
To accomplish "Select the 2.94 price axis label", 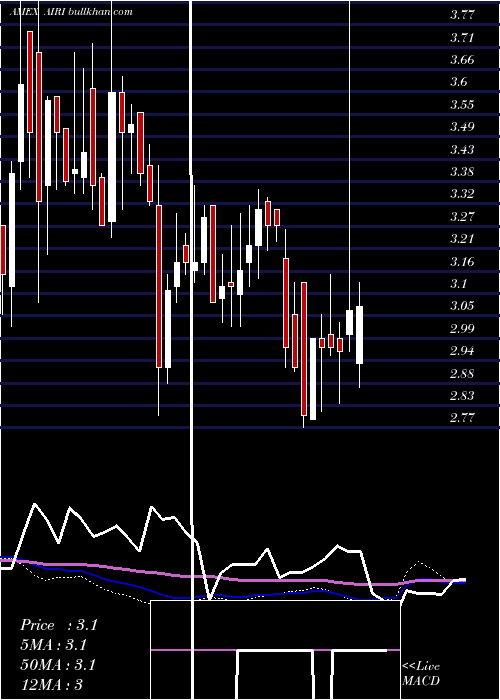I will [x=462, y=351].
